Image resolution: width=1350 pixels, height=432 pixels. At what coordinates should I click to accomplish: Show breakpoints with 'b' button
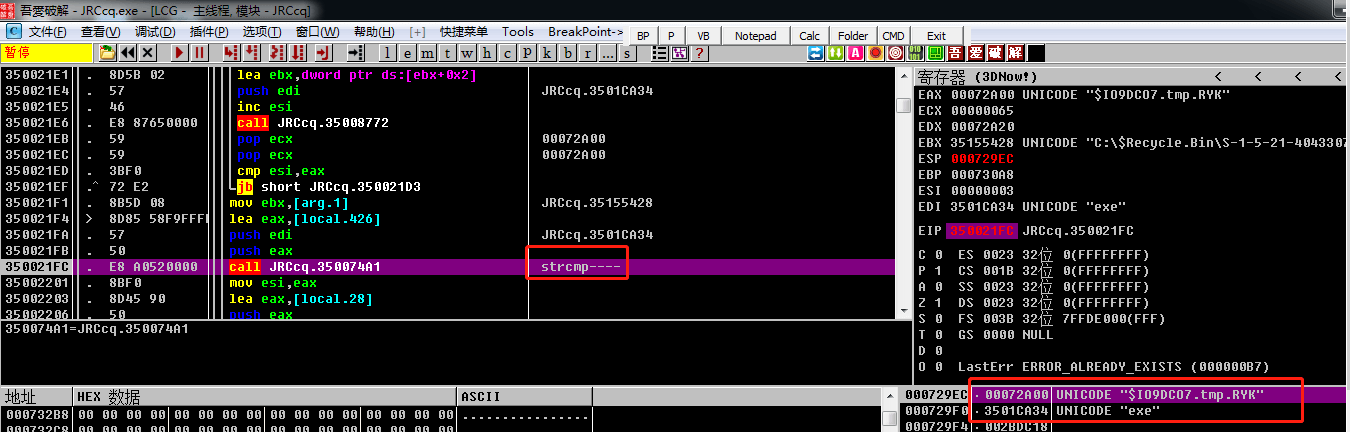coord(567,53)
